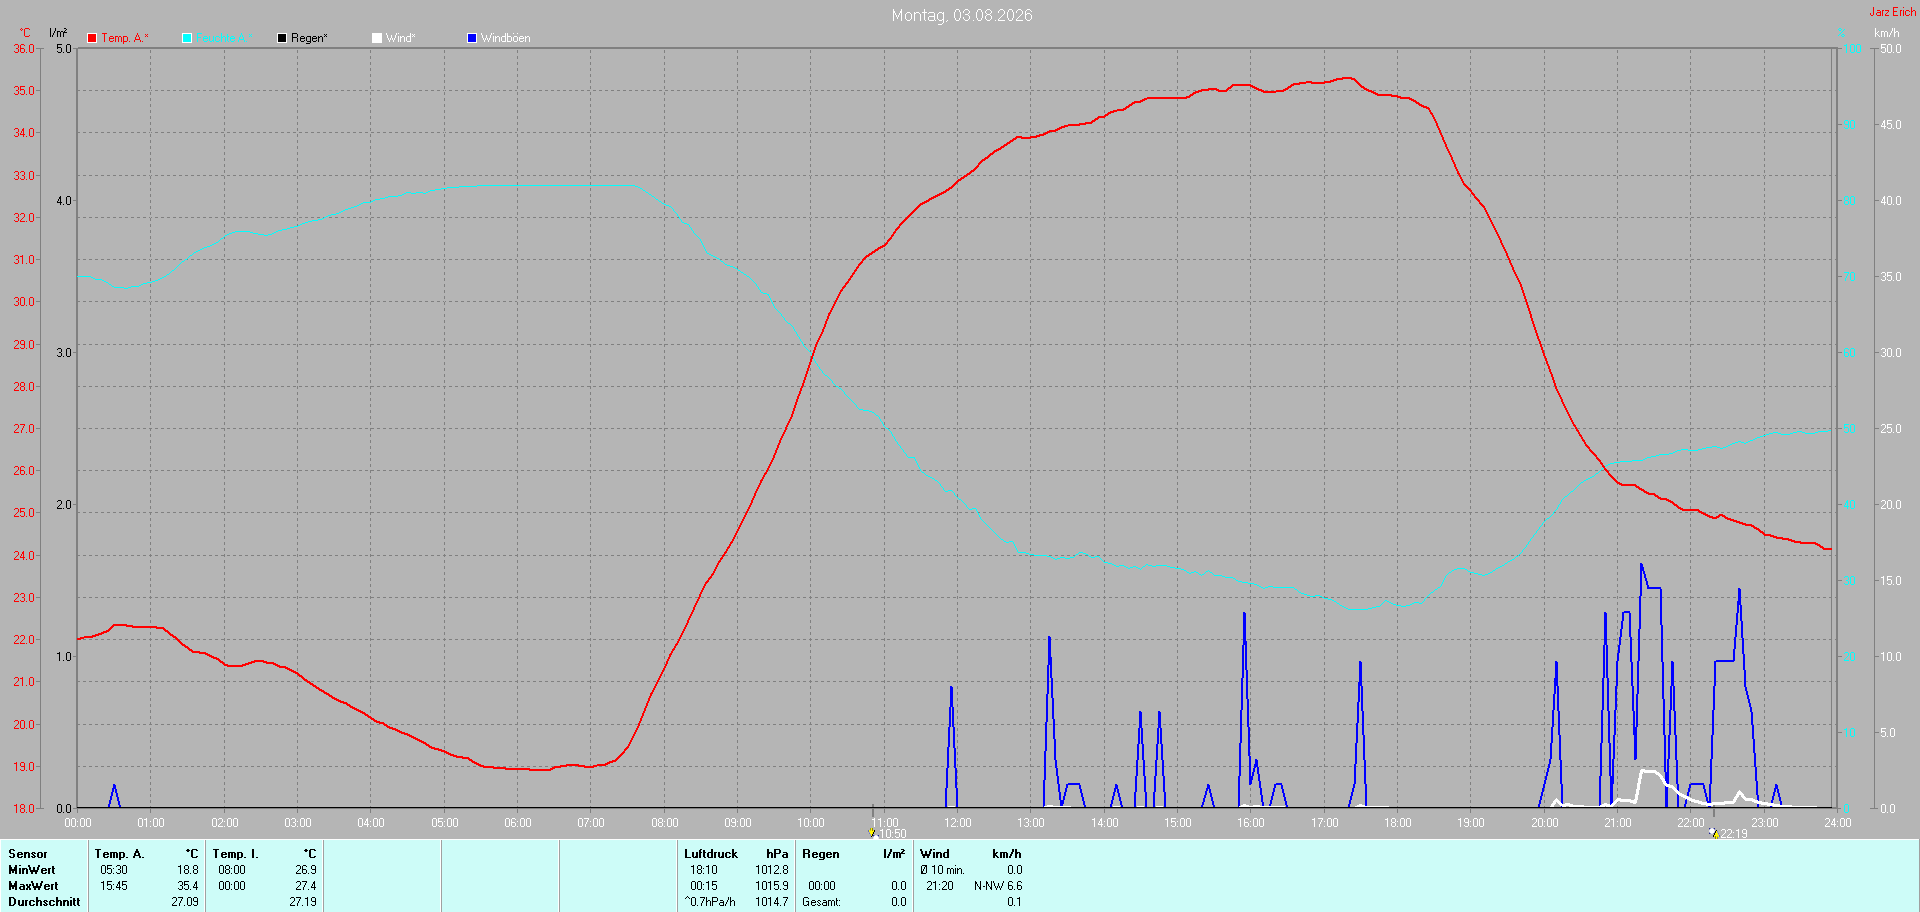
Task: Click the 'Windböen' legend label
Action: (x=506, y=38)
